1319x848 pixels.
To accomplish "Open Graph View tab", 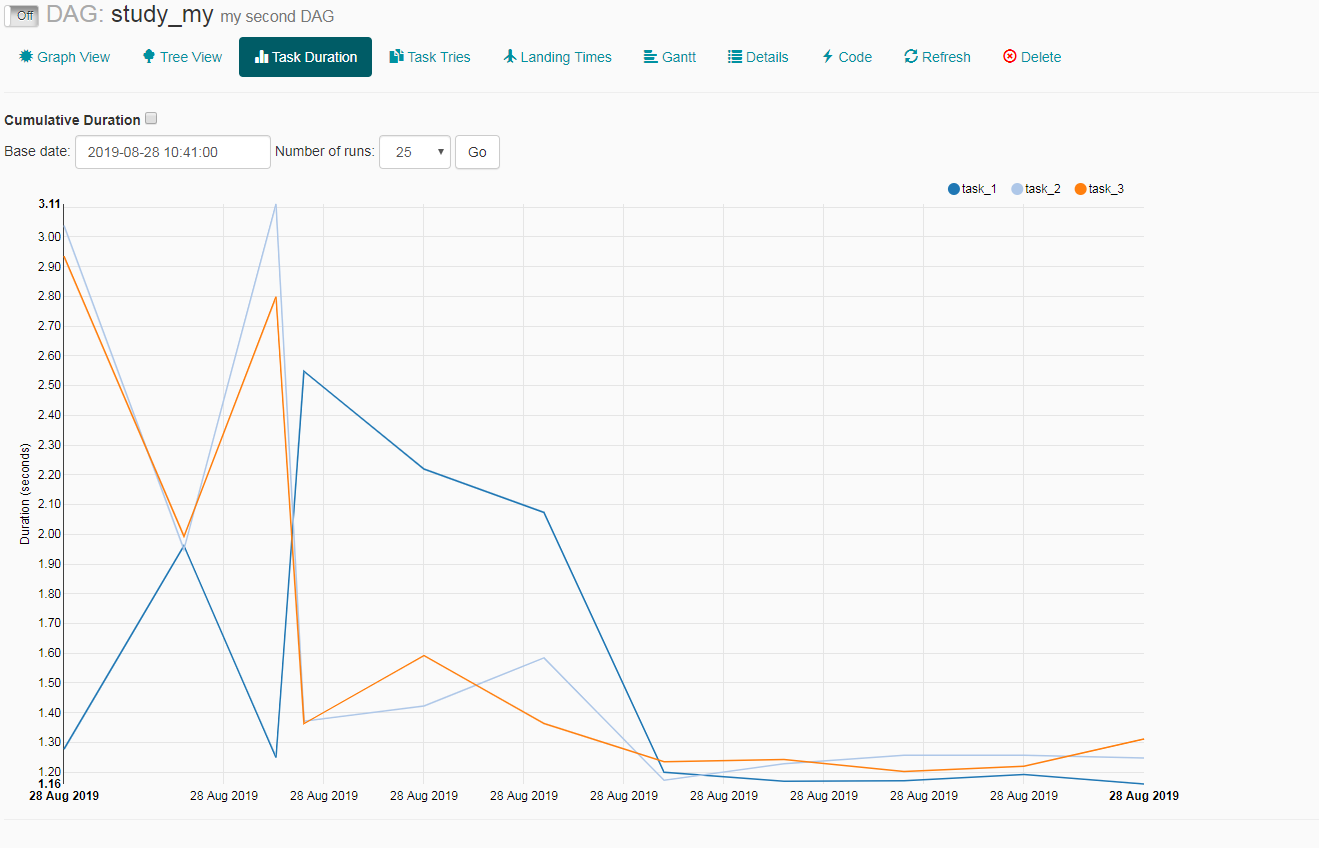I will tap(64, 57).
